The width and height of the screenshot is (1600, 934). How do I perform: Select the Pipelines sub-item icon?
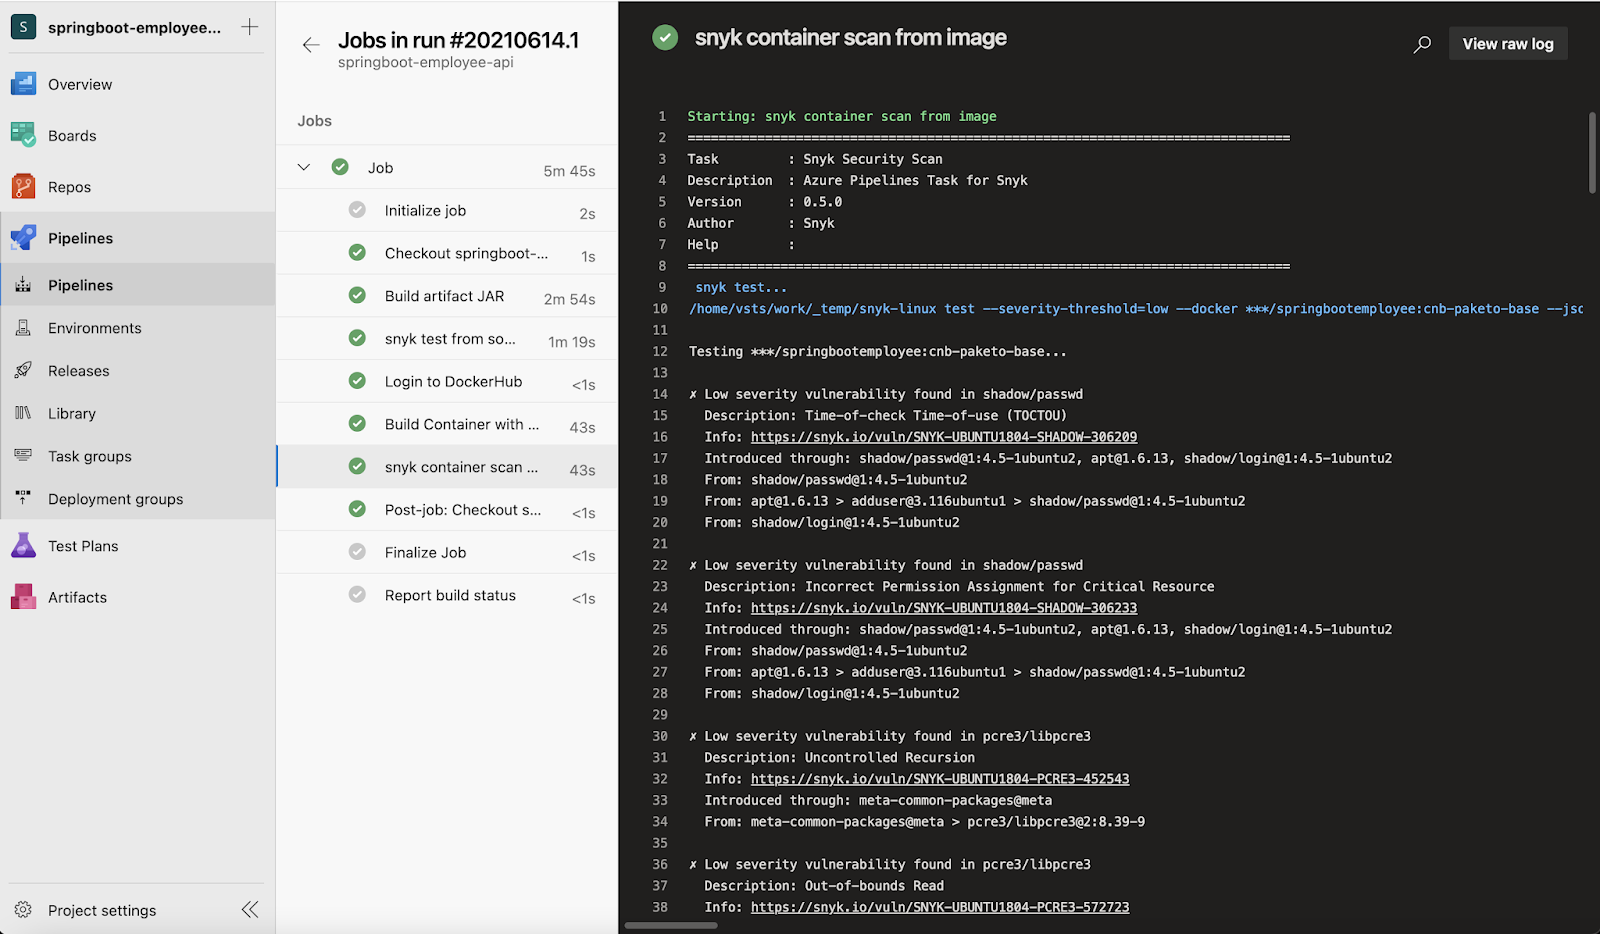coord(23,285)
